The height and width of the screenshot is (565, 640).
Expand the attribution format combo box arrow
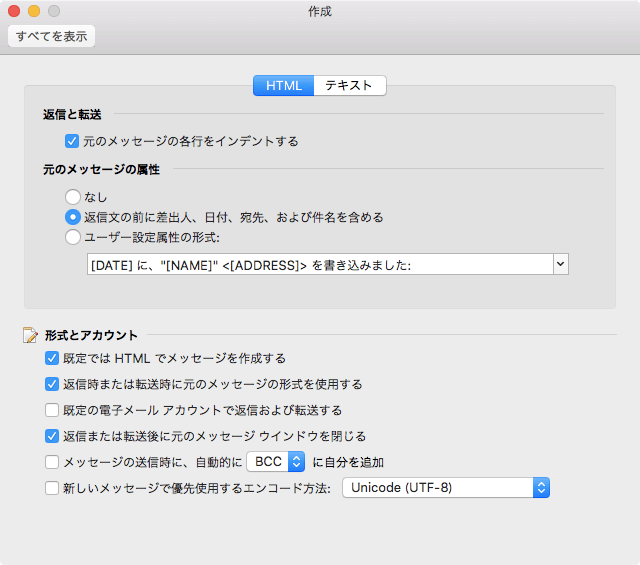click(x=561, y=264)
